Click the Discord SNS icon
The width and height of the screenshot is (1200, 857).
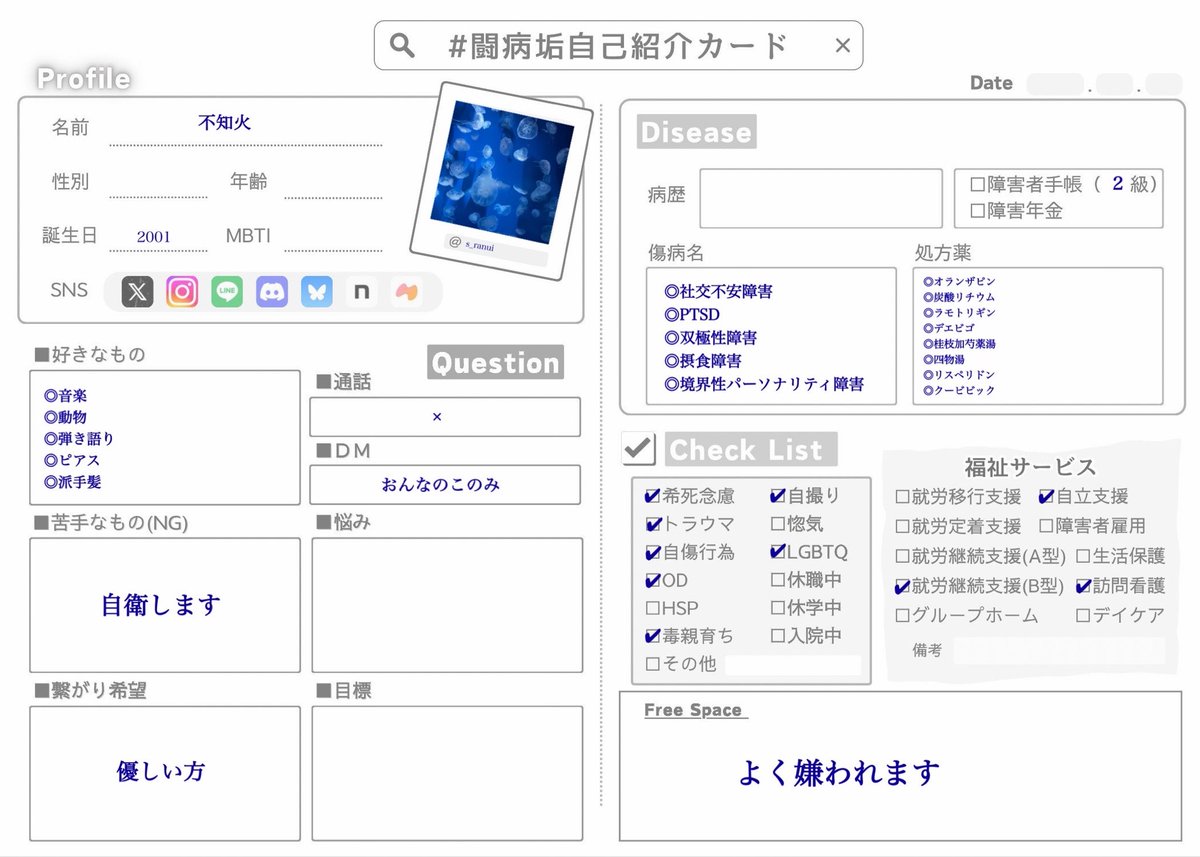(x=272, y=292)
